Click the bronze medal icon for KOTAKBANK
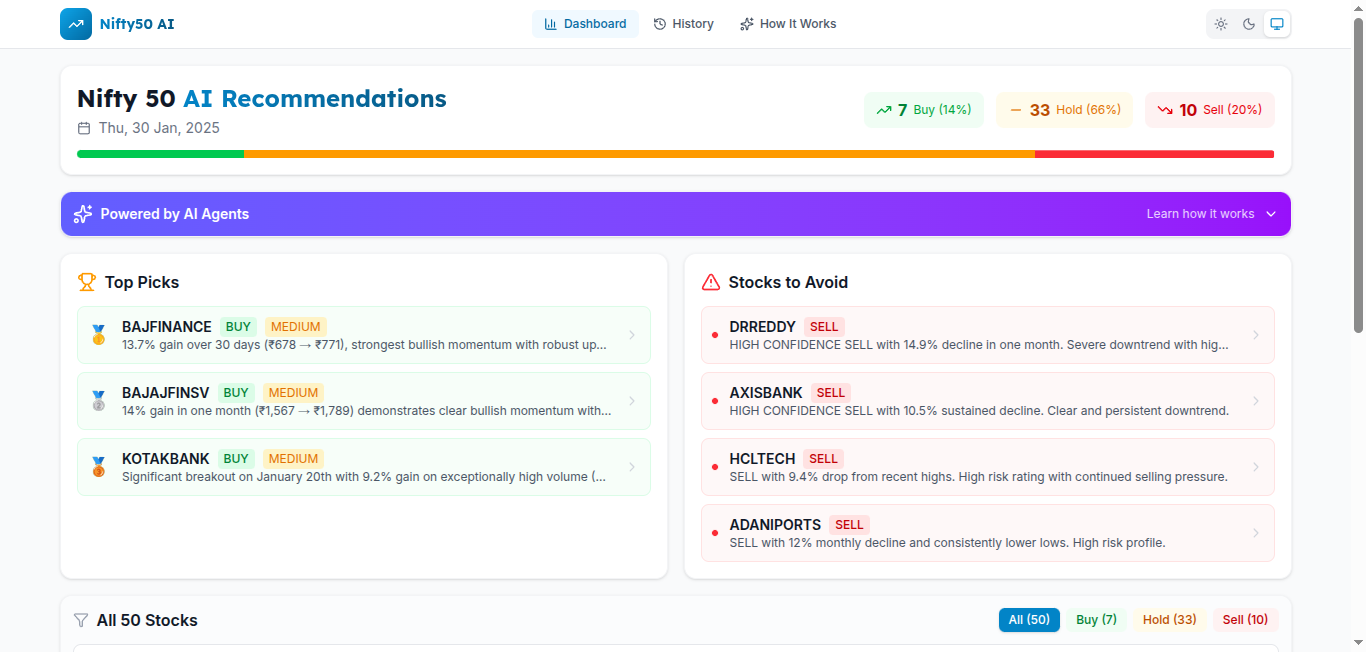Screen dimensions: 1366x652 (x=98, y=467)
